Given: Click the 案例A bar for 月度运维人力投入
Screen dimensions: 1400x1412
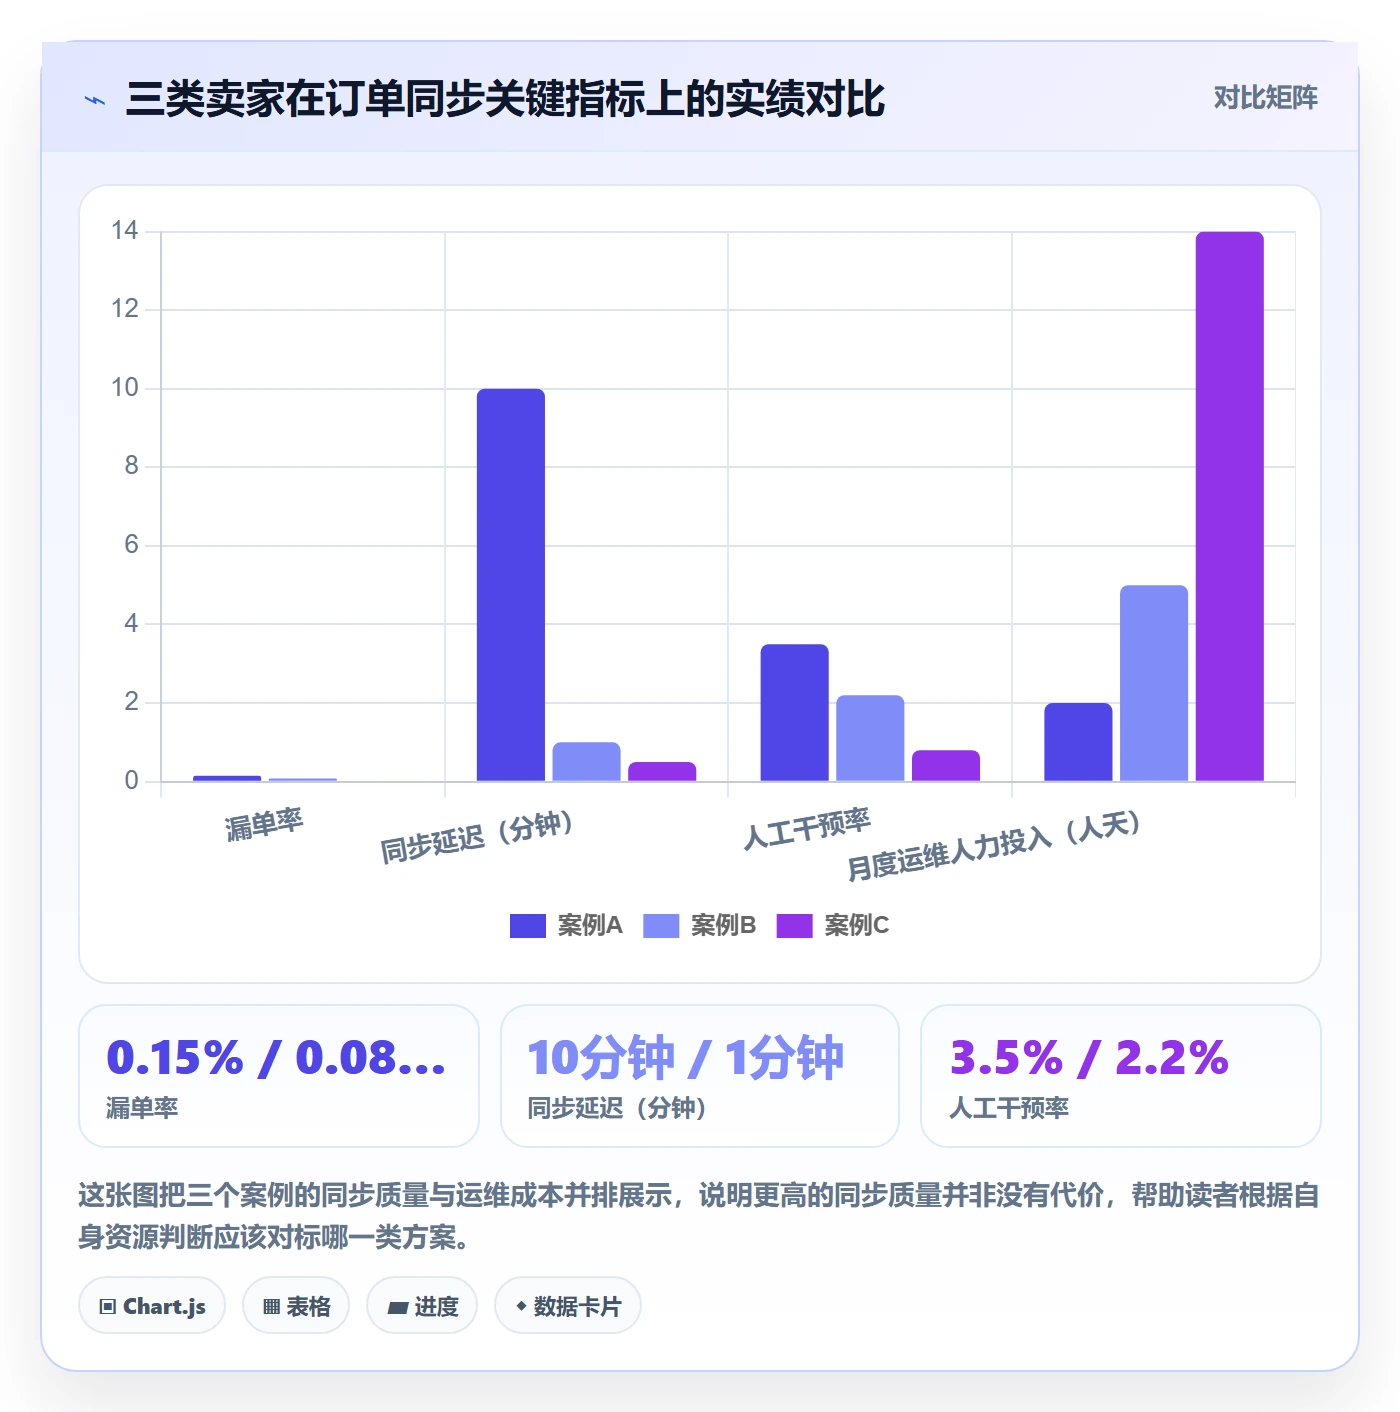Looking at the screenshot, I should coord(1078,742).
